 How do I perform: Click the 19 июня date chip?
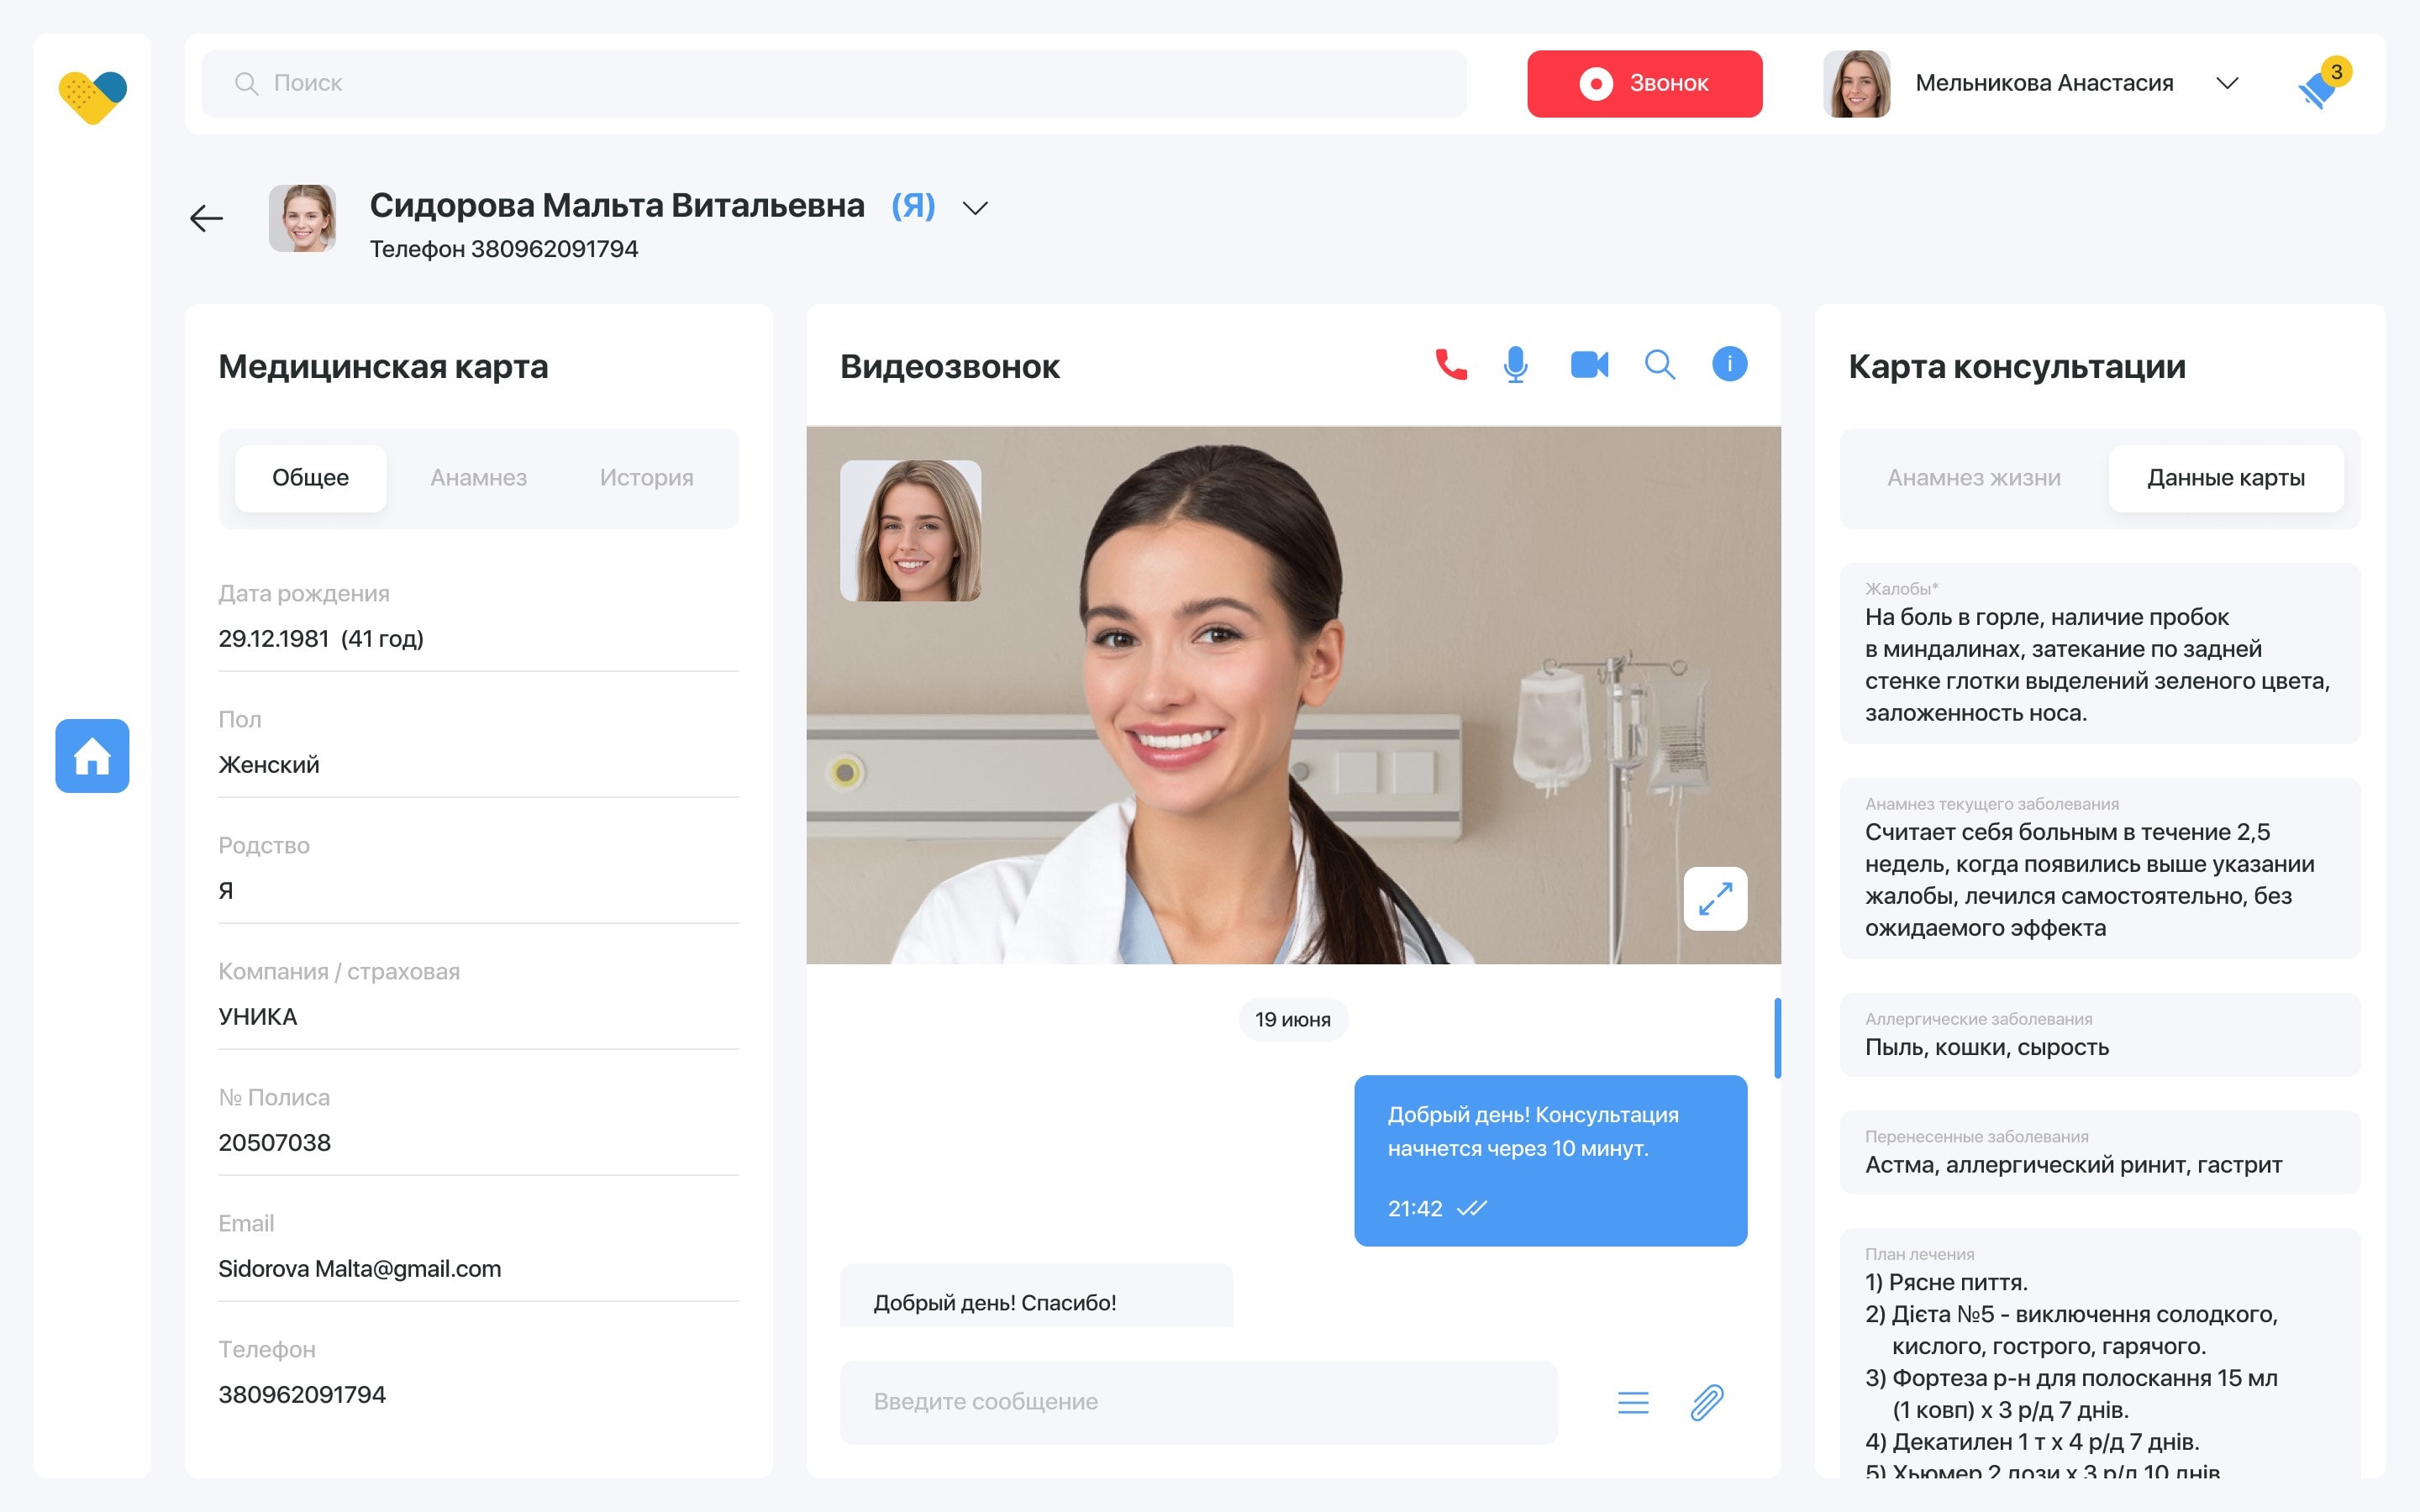click(1293, 1020)
